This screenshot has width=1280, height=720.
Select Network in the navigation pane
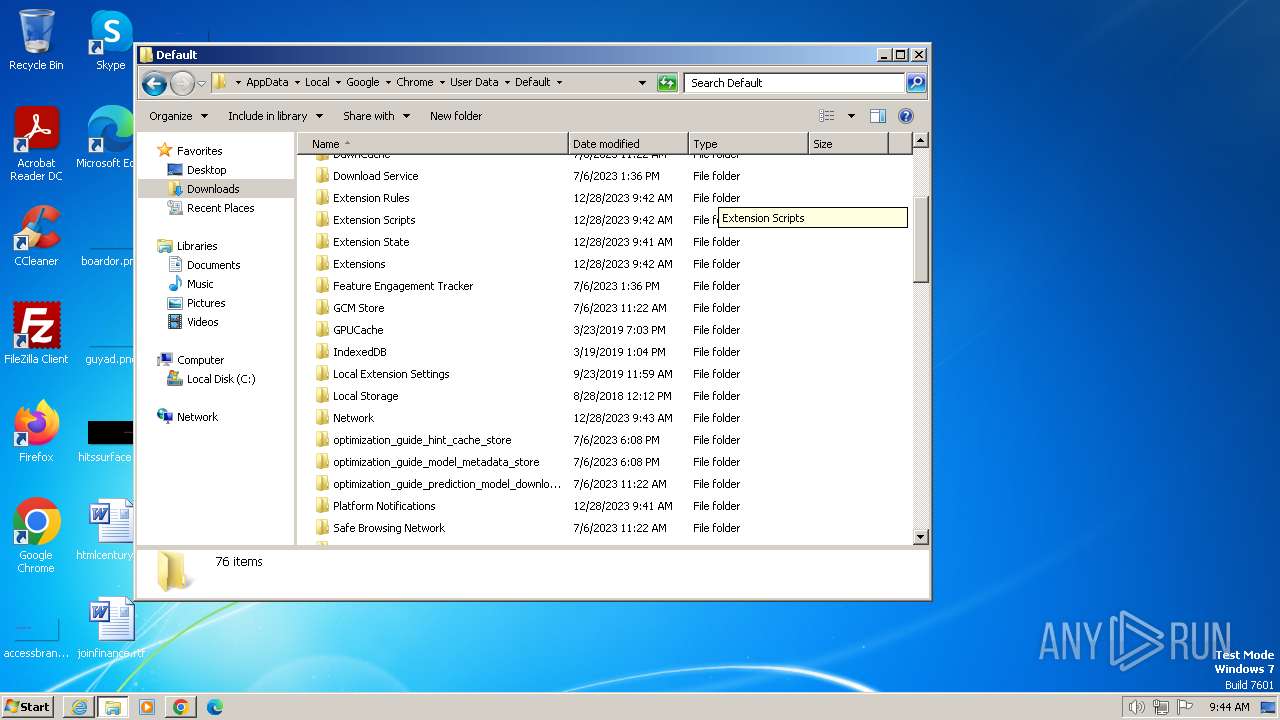point(197,417)
